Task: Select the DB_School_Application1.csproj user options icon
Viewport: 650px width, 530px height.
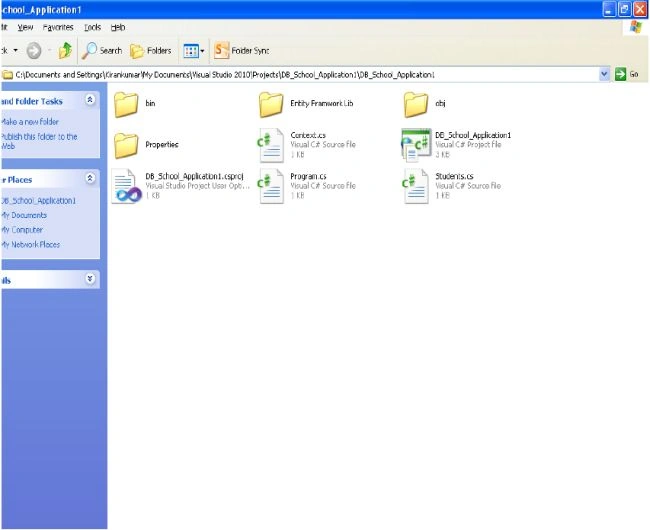Action: click(126, 186)
